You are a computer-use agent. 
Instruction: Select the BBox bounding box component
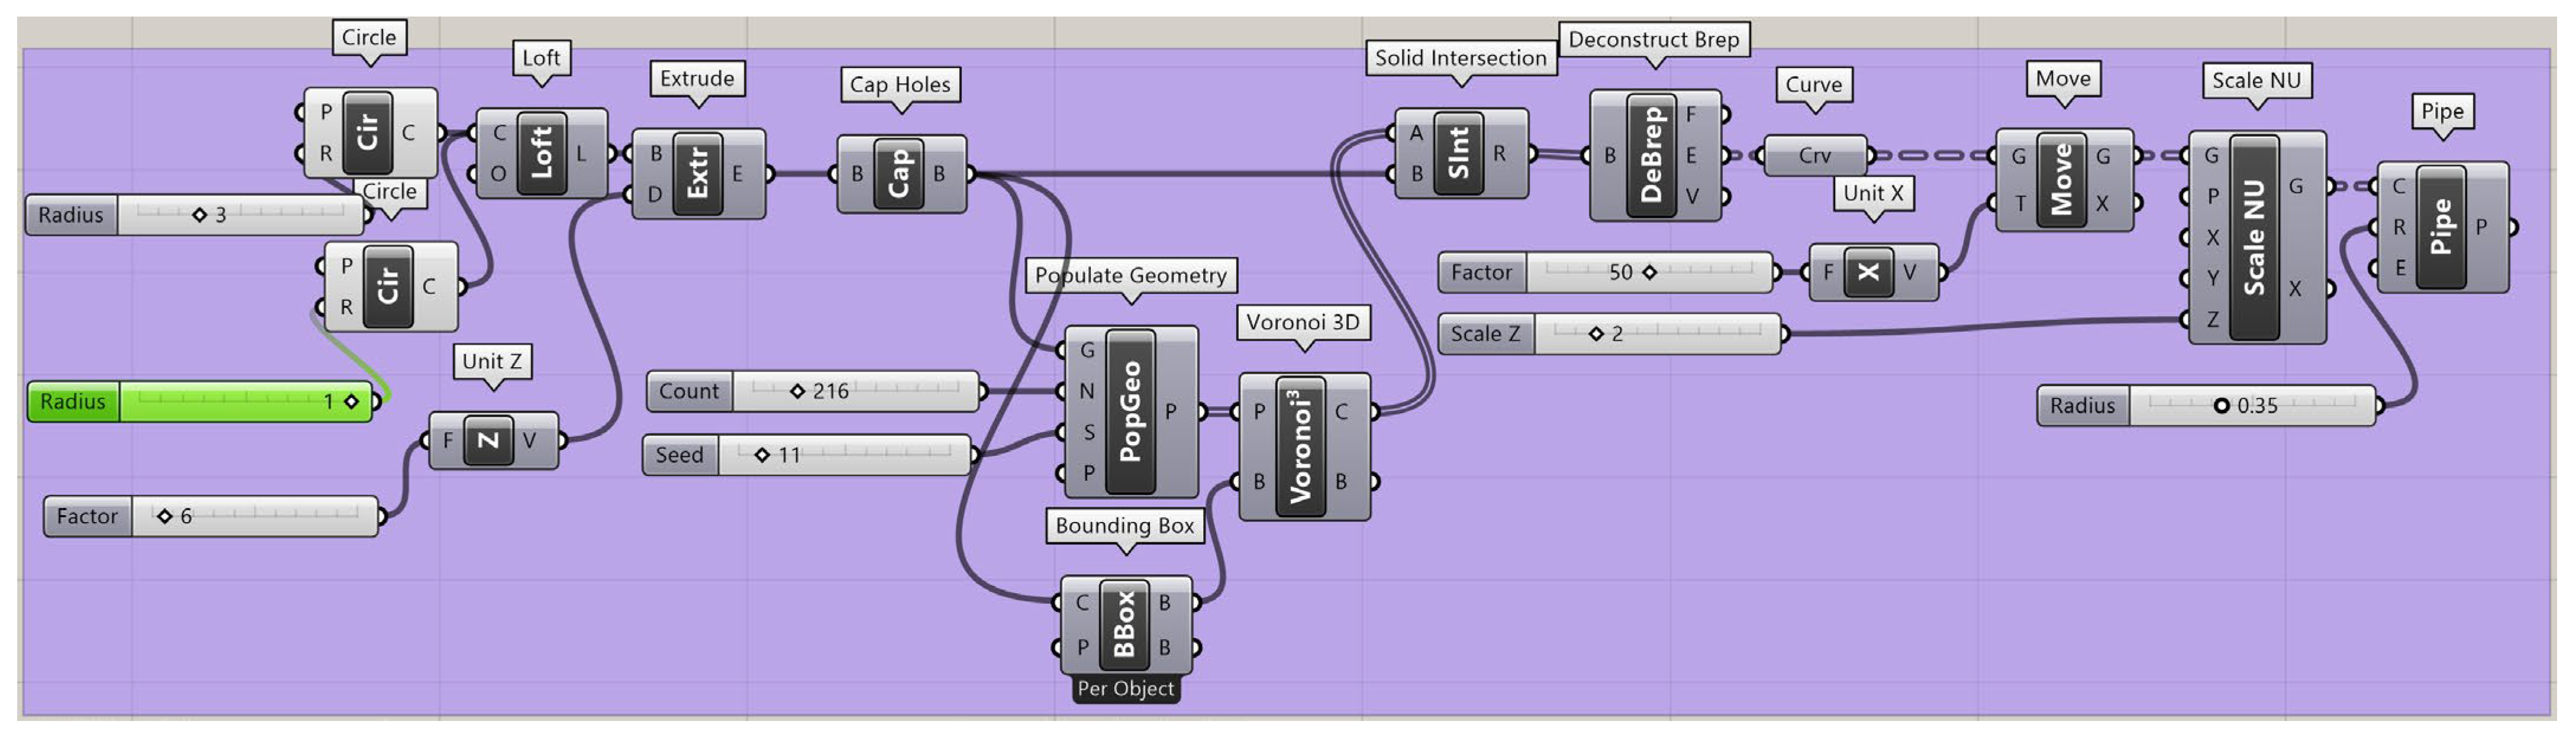[x=1125, y=625]
